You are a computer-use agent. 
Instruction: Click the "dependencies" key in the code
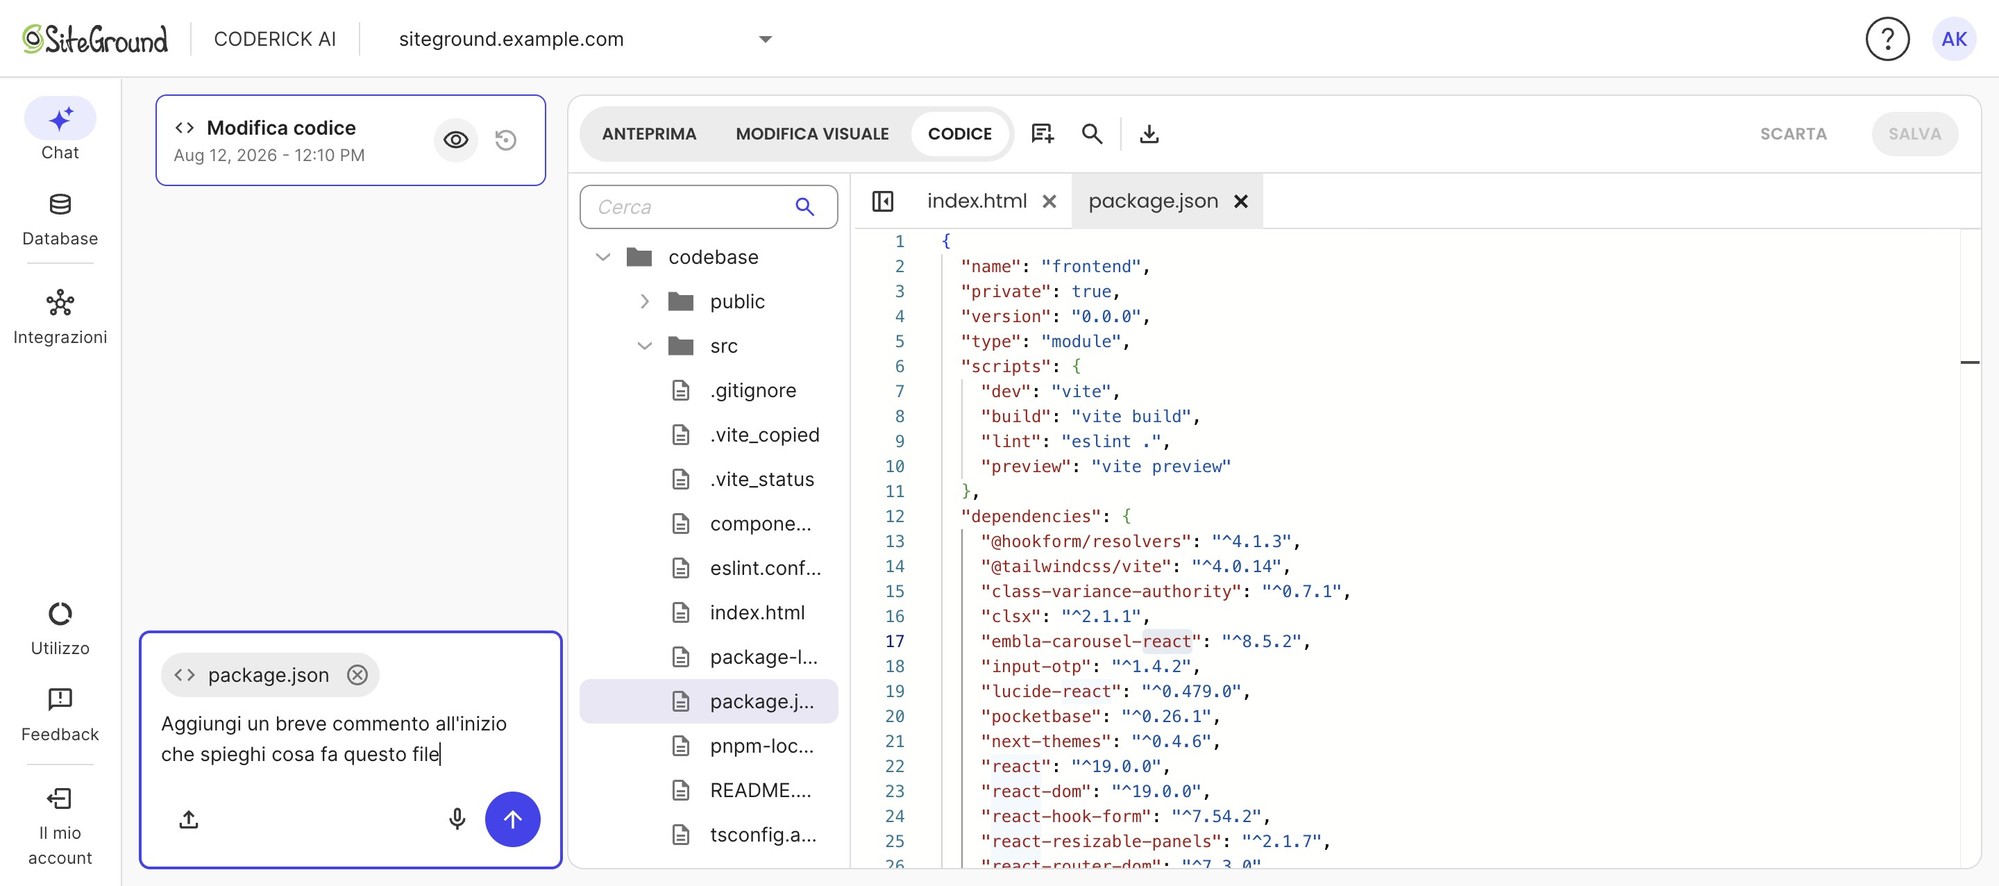tap(1030, 516)
